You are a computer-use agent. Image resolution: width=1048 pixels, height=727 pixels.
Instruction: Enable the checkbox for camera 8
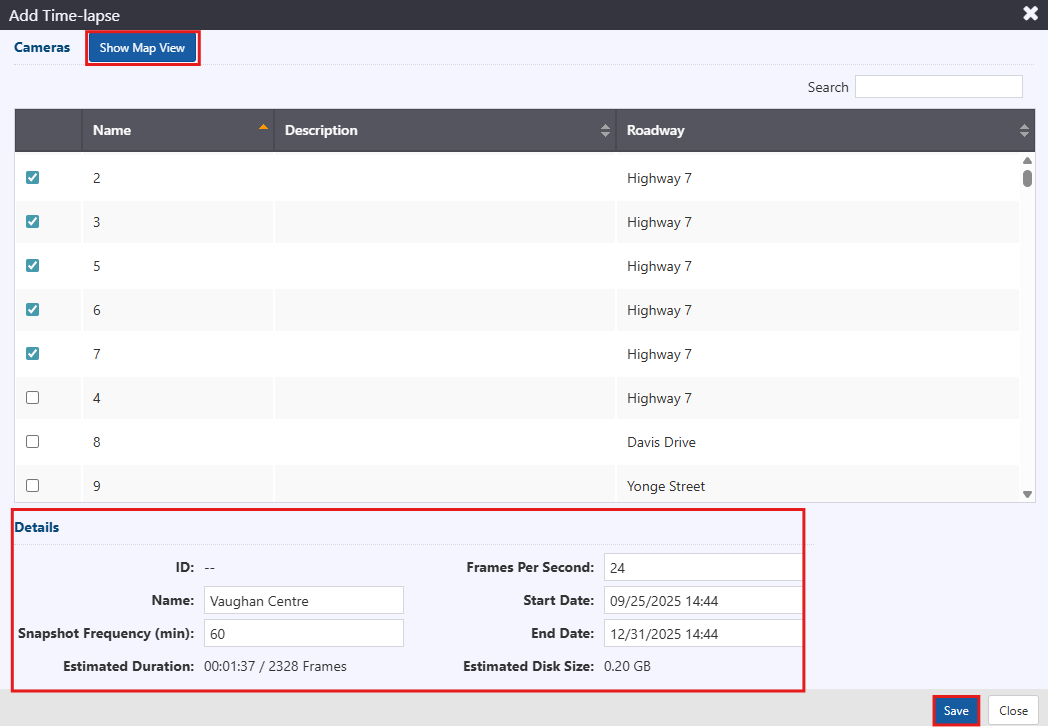pos(32,442)
